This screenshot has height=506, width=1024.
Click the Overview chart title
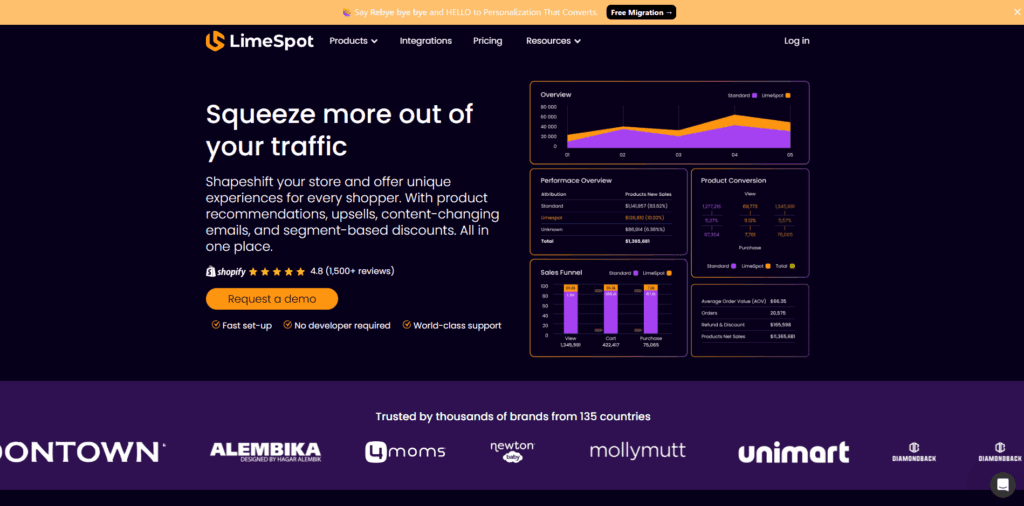[556, 95]
